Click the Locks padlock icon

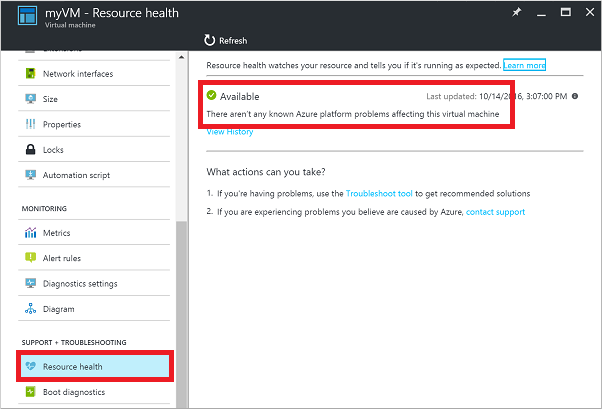[29, 150]
